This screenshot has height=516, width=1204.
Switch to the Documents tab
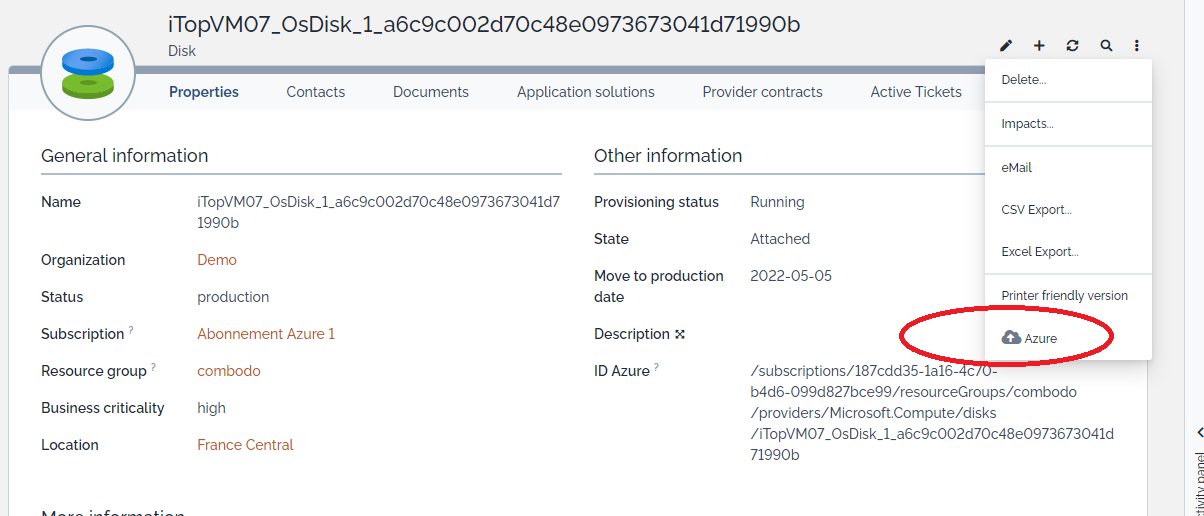430,92
